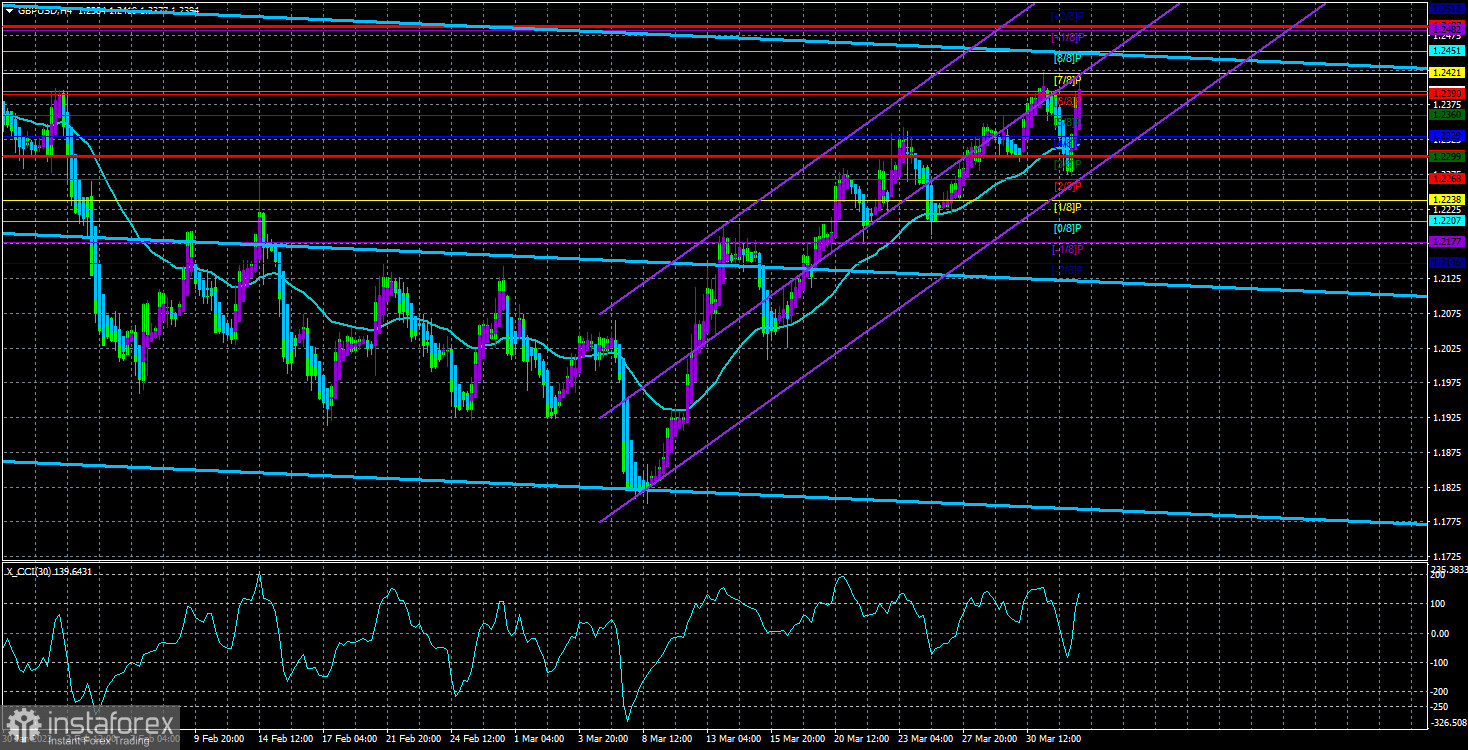Select the 1.1875 price axis value

tap(1445, 452)
